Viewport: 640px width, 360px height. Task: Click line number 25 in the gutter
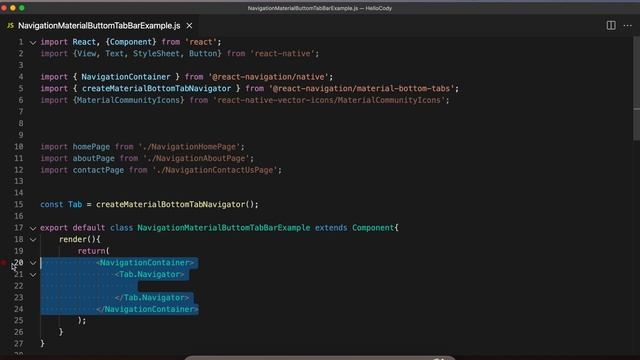pos(18,321)
